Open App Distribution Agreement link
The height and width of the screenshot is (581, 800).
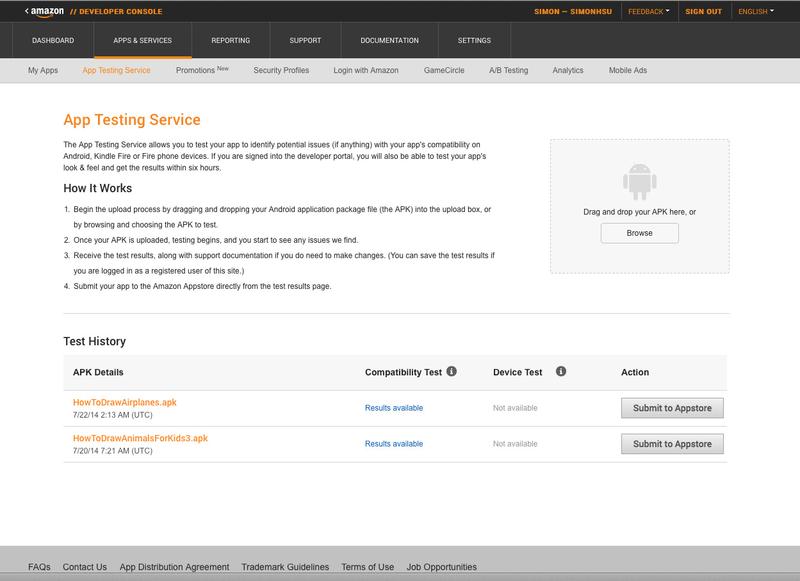[174, 567]
